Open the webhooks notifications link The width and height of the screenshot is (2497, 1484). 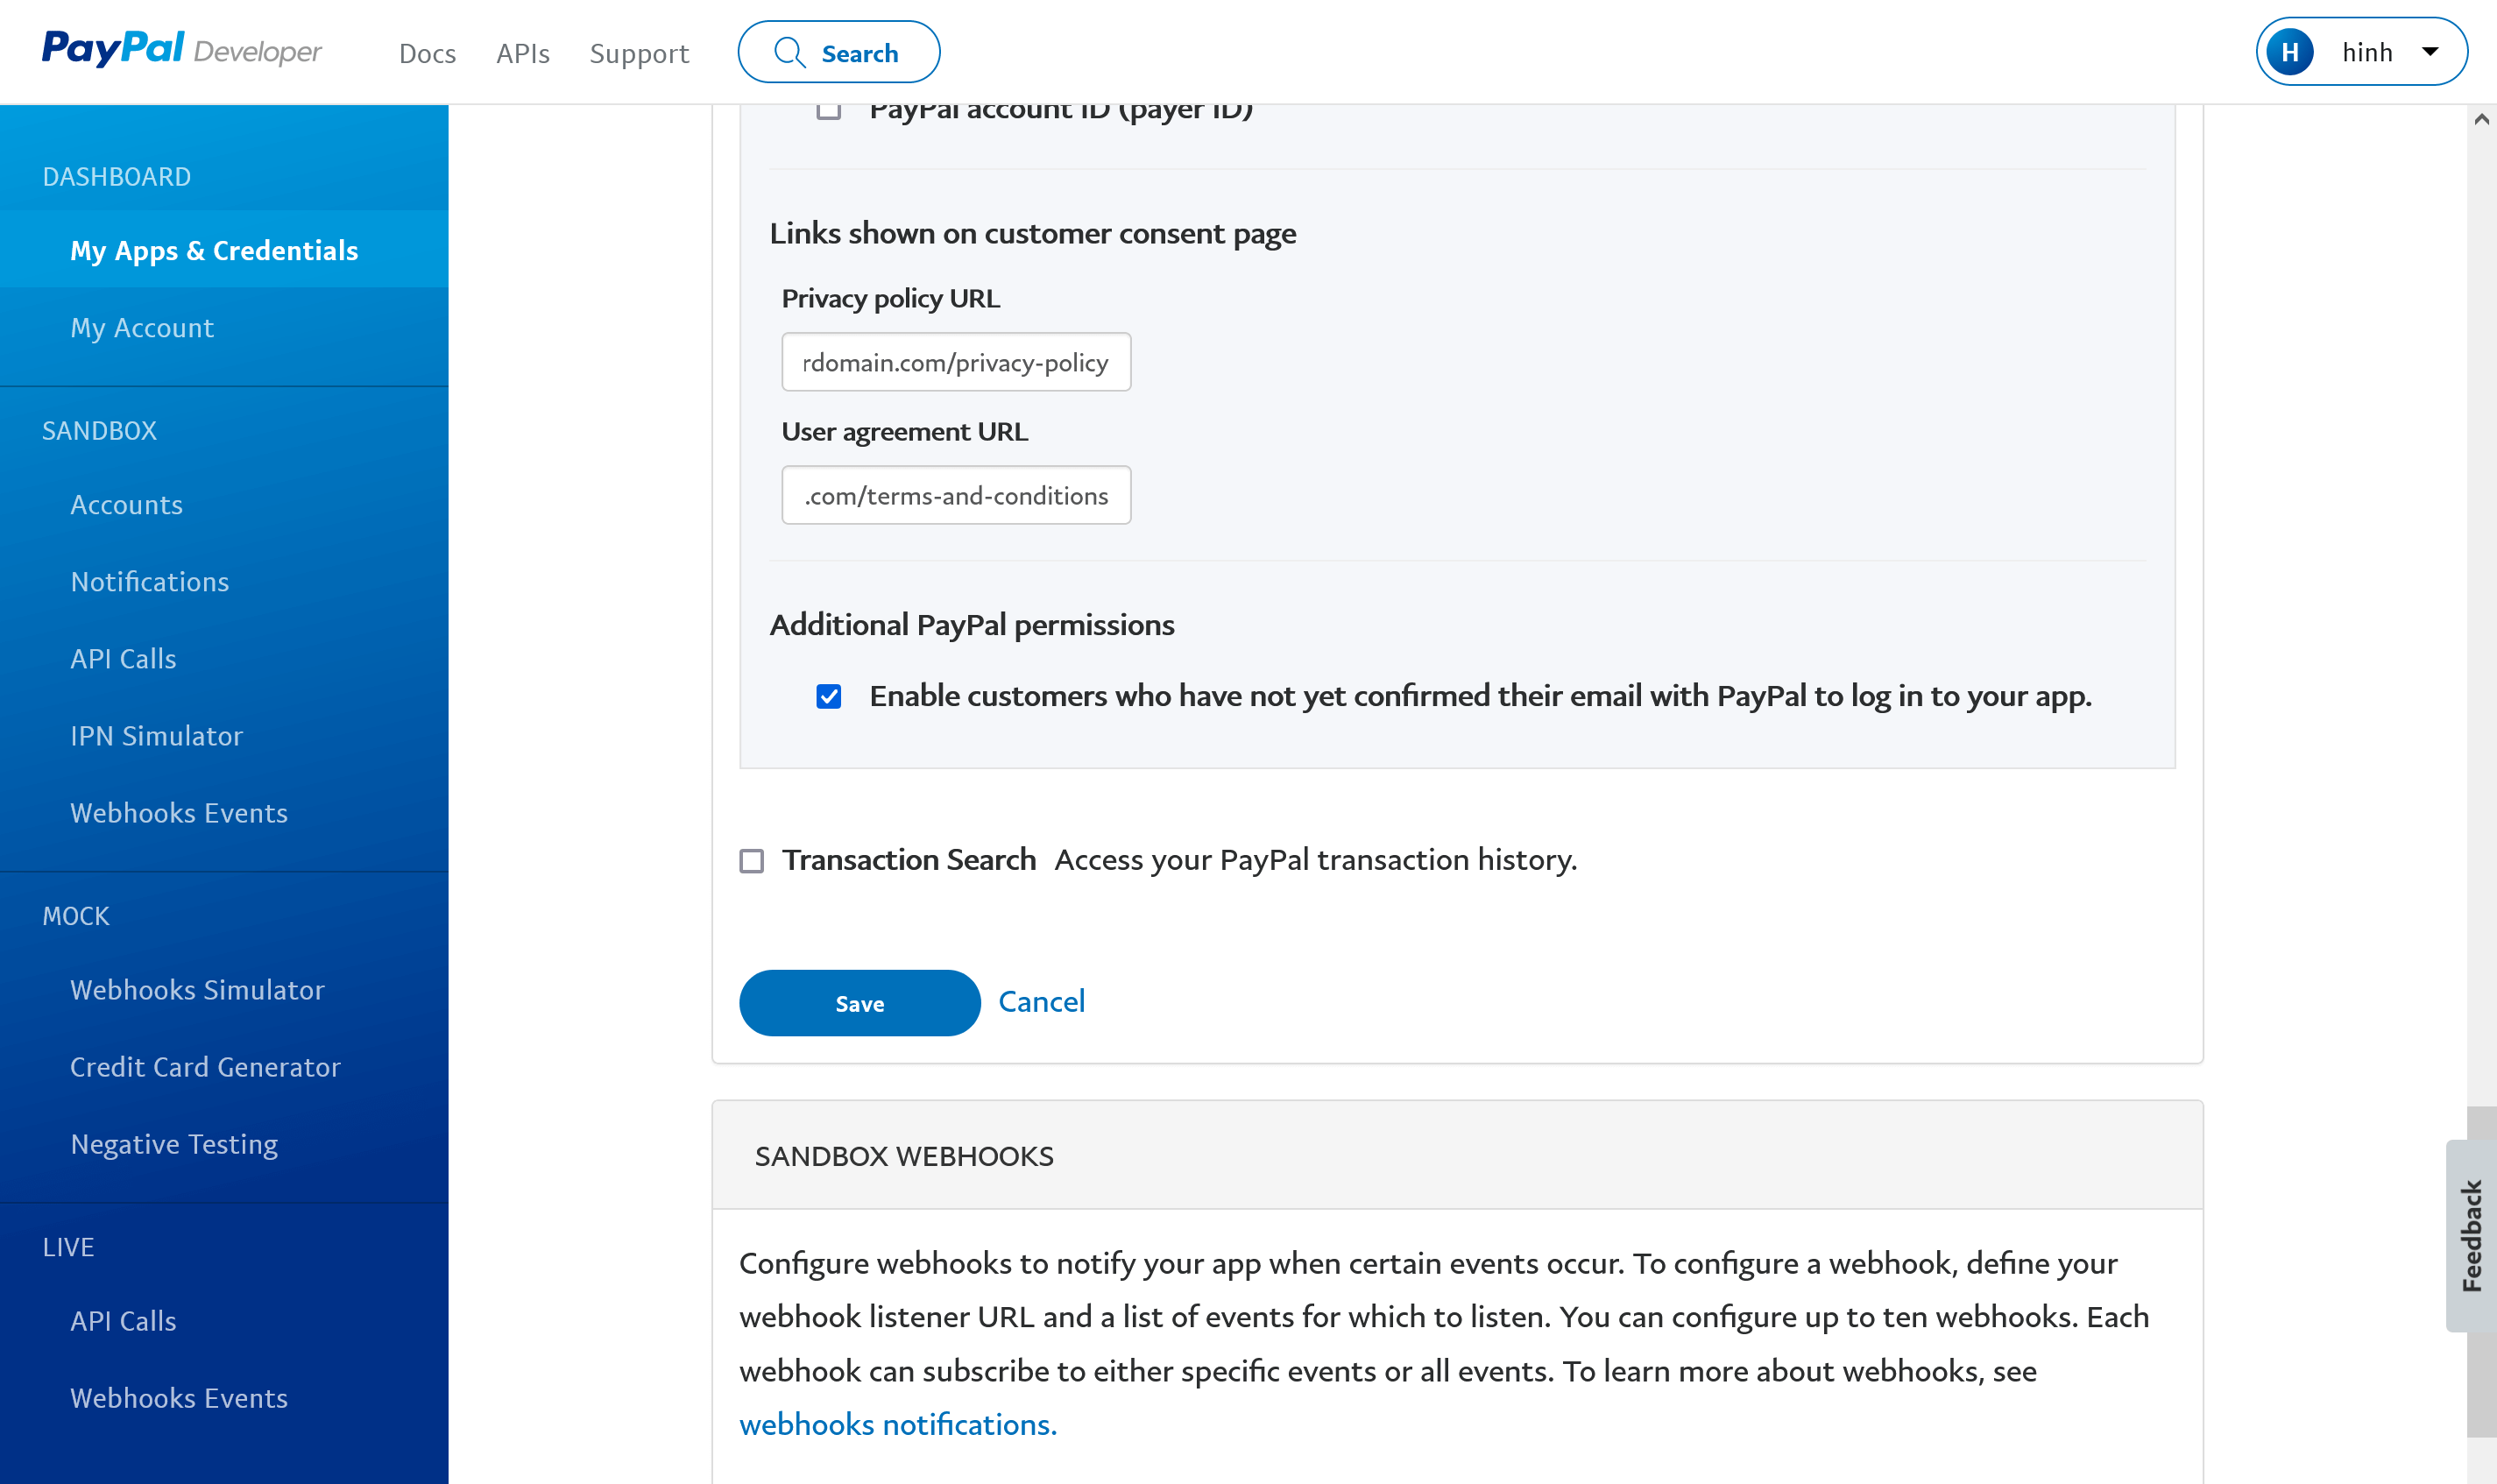(898, 1424)
